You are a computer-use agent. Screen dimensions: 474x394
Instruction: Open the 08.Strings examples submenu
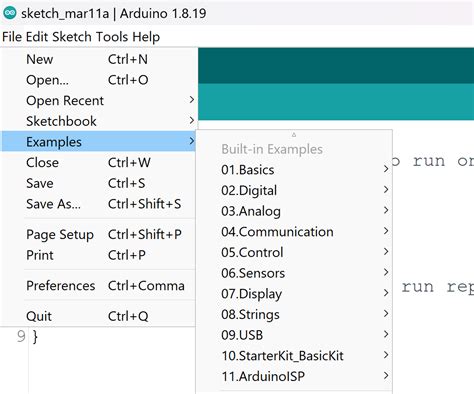tap(294, 314)
